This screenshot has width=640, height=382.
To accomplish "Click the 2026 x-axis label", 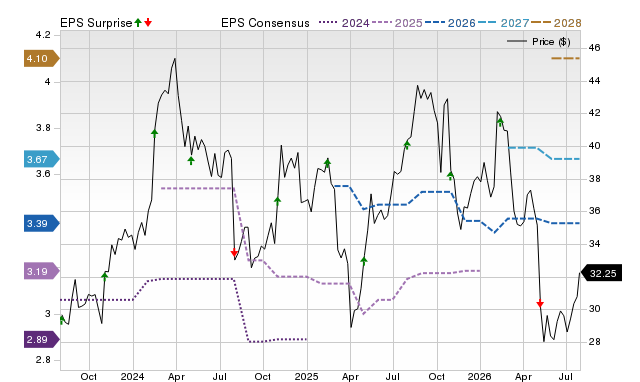I will click(480, 376).
